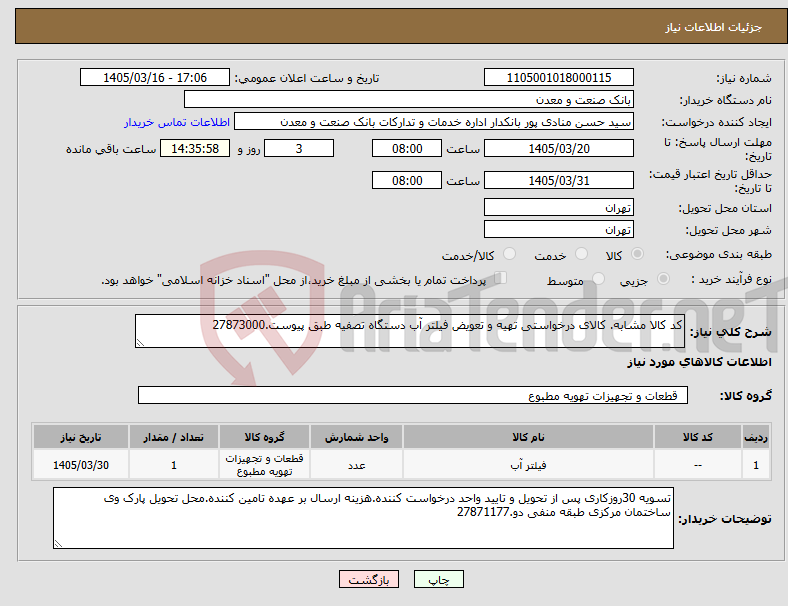788x606 pixels.
Task: Click the عدد unit cell
Action: (x=356, y=465)
